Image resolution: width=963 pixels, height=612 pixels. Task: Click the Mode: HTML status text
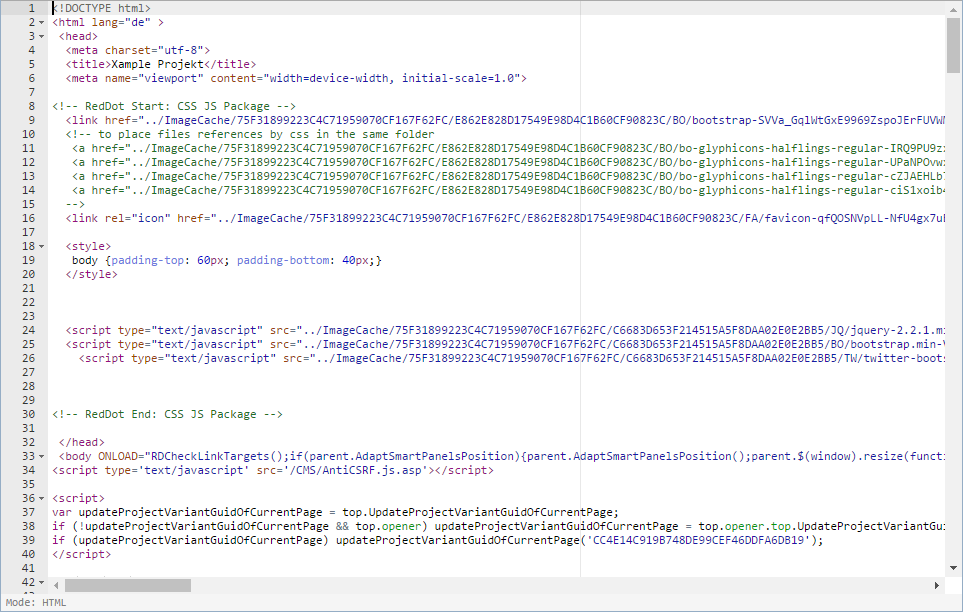click(x=36, y=603)
